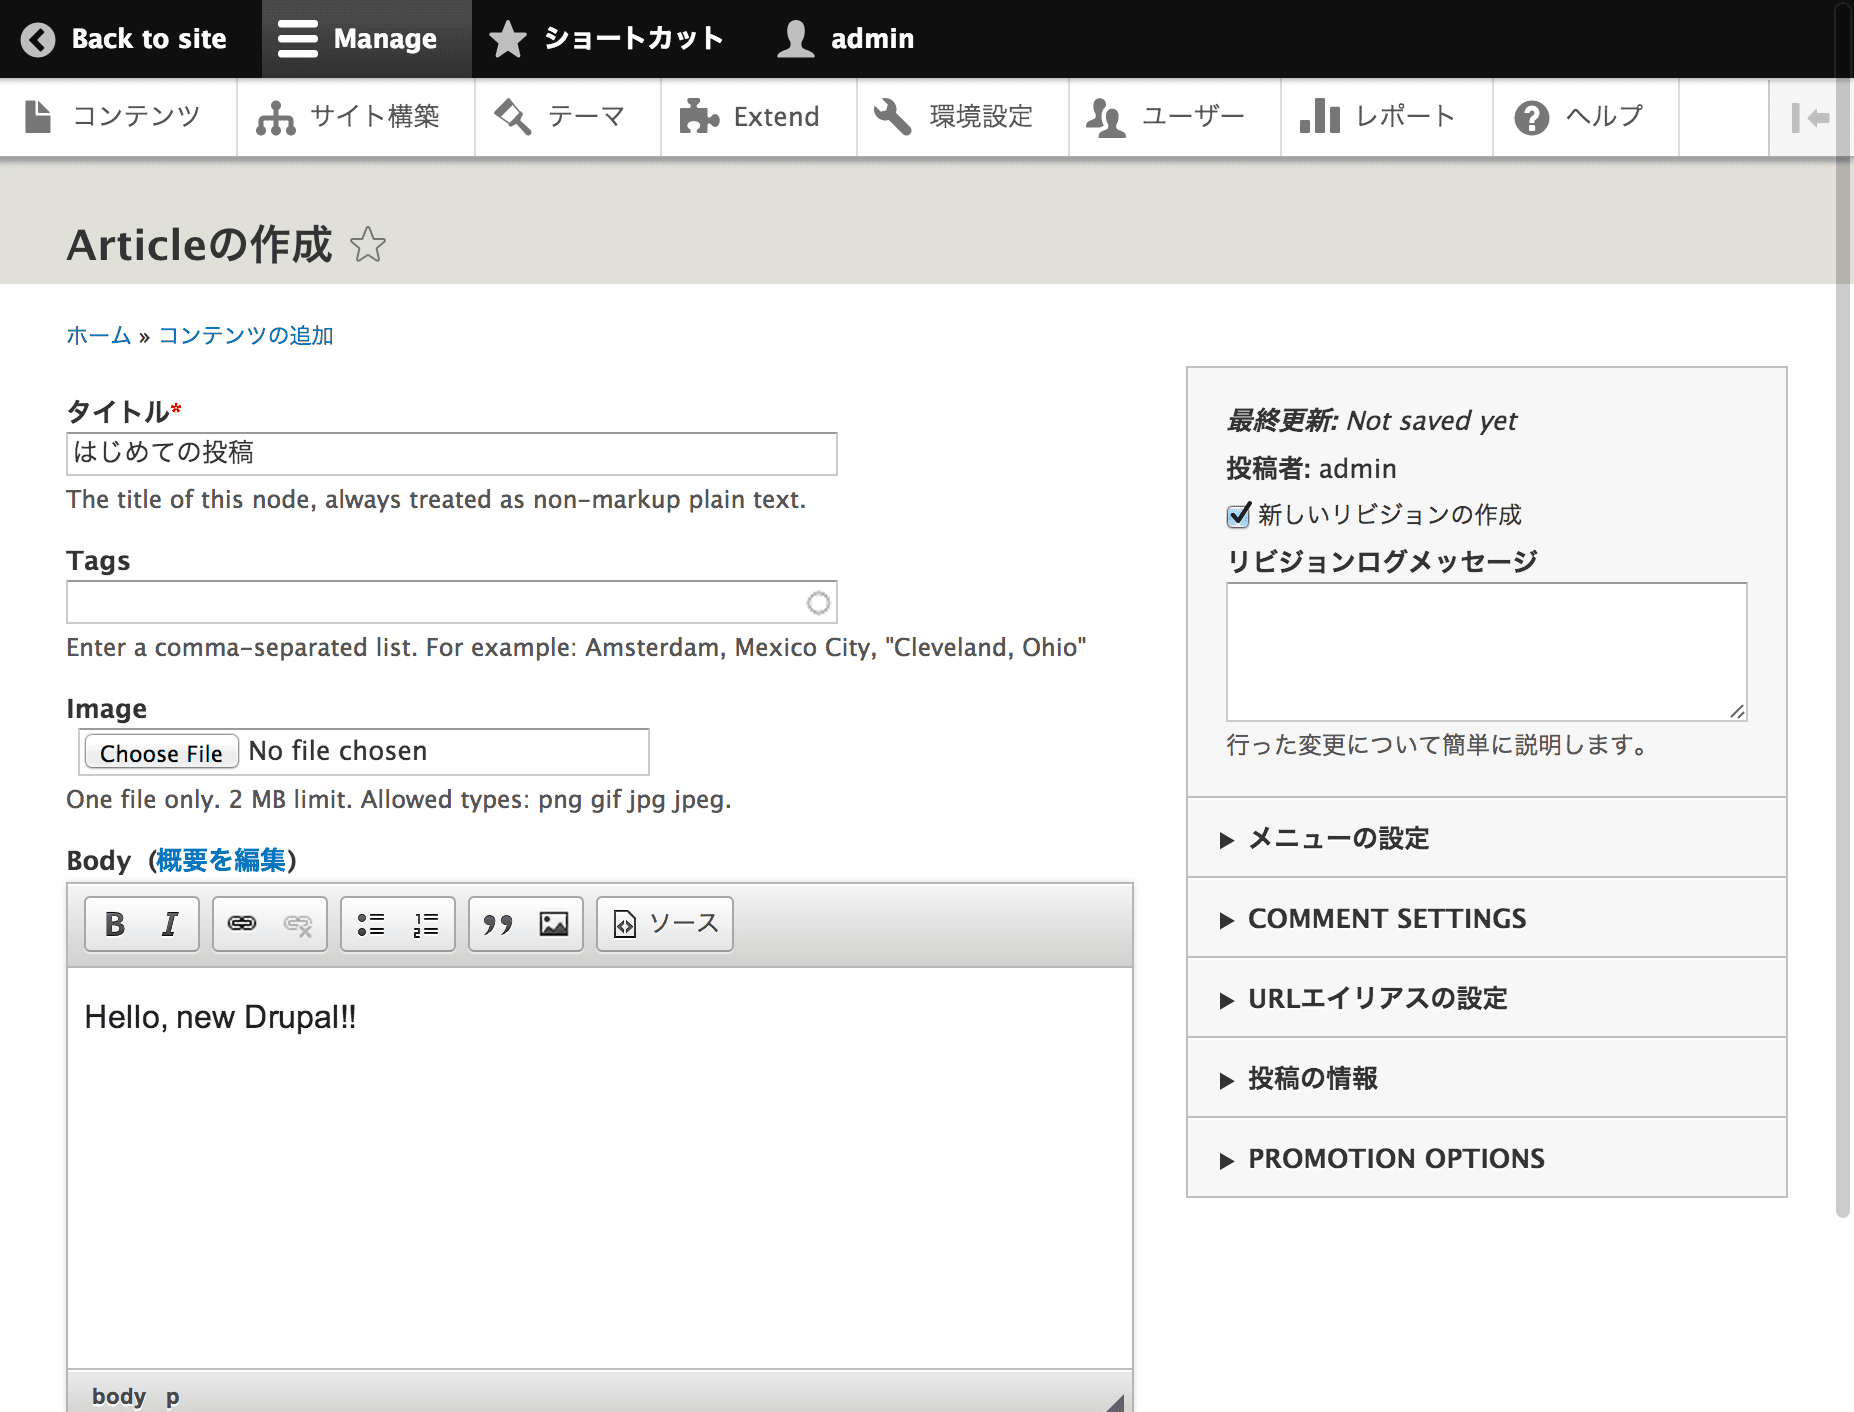Screen dimensions: 1854x1412
Task: Expand URLエイリアスの設定 section
Action: [1487, 998]
